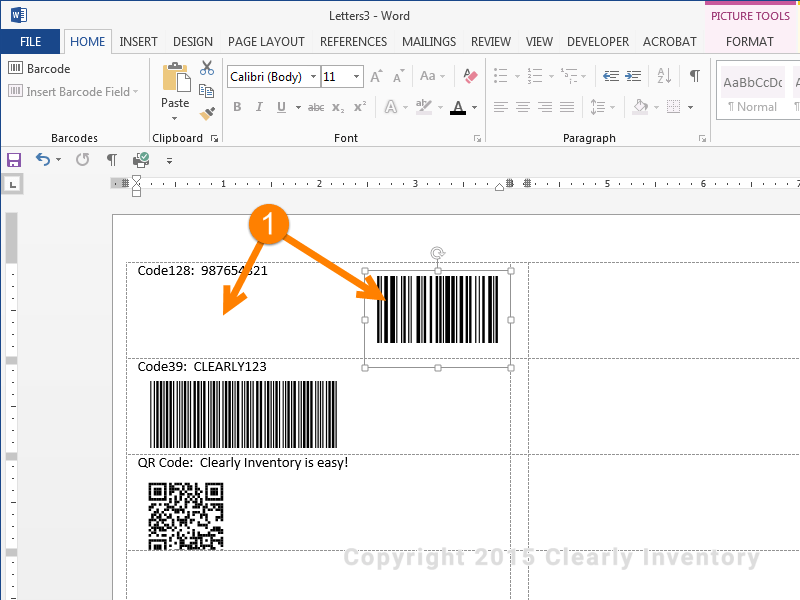Apply numbered list
Screen dimensions: 800x600
[x=535, y=76]
